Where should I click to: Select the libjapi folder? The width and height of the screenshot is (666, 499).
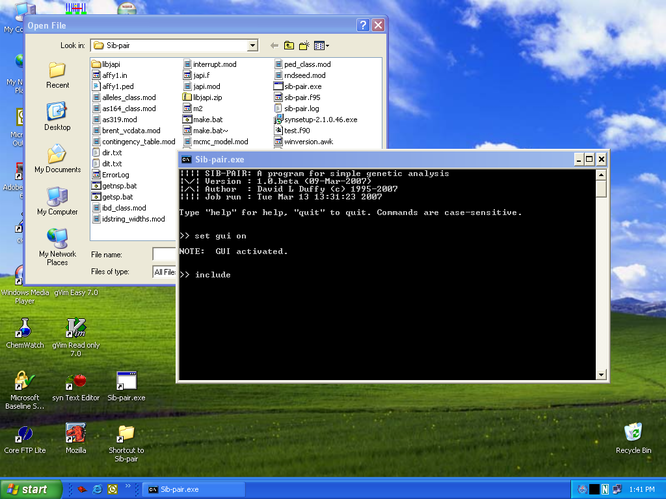pyautogui.click(x=106, y=64)
